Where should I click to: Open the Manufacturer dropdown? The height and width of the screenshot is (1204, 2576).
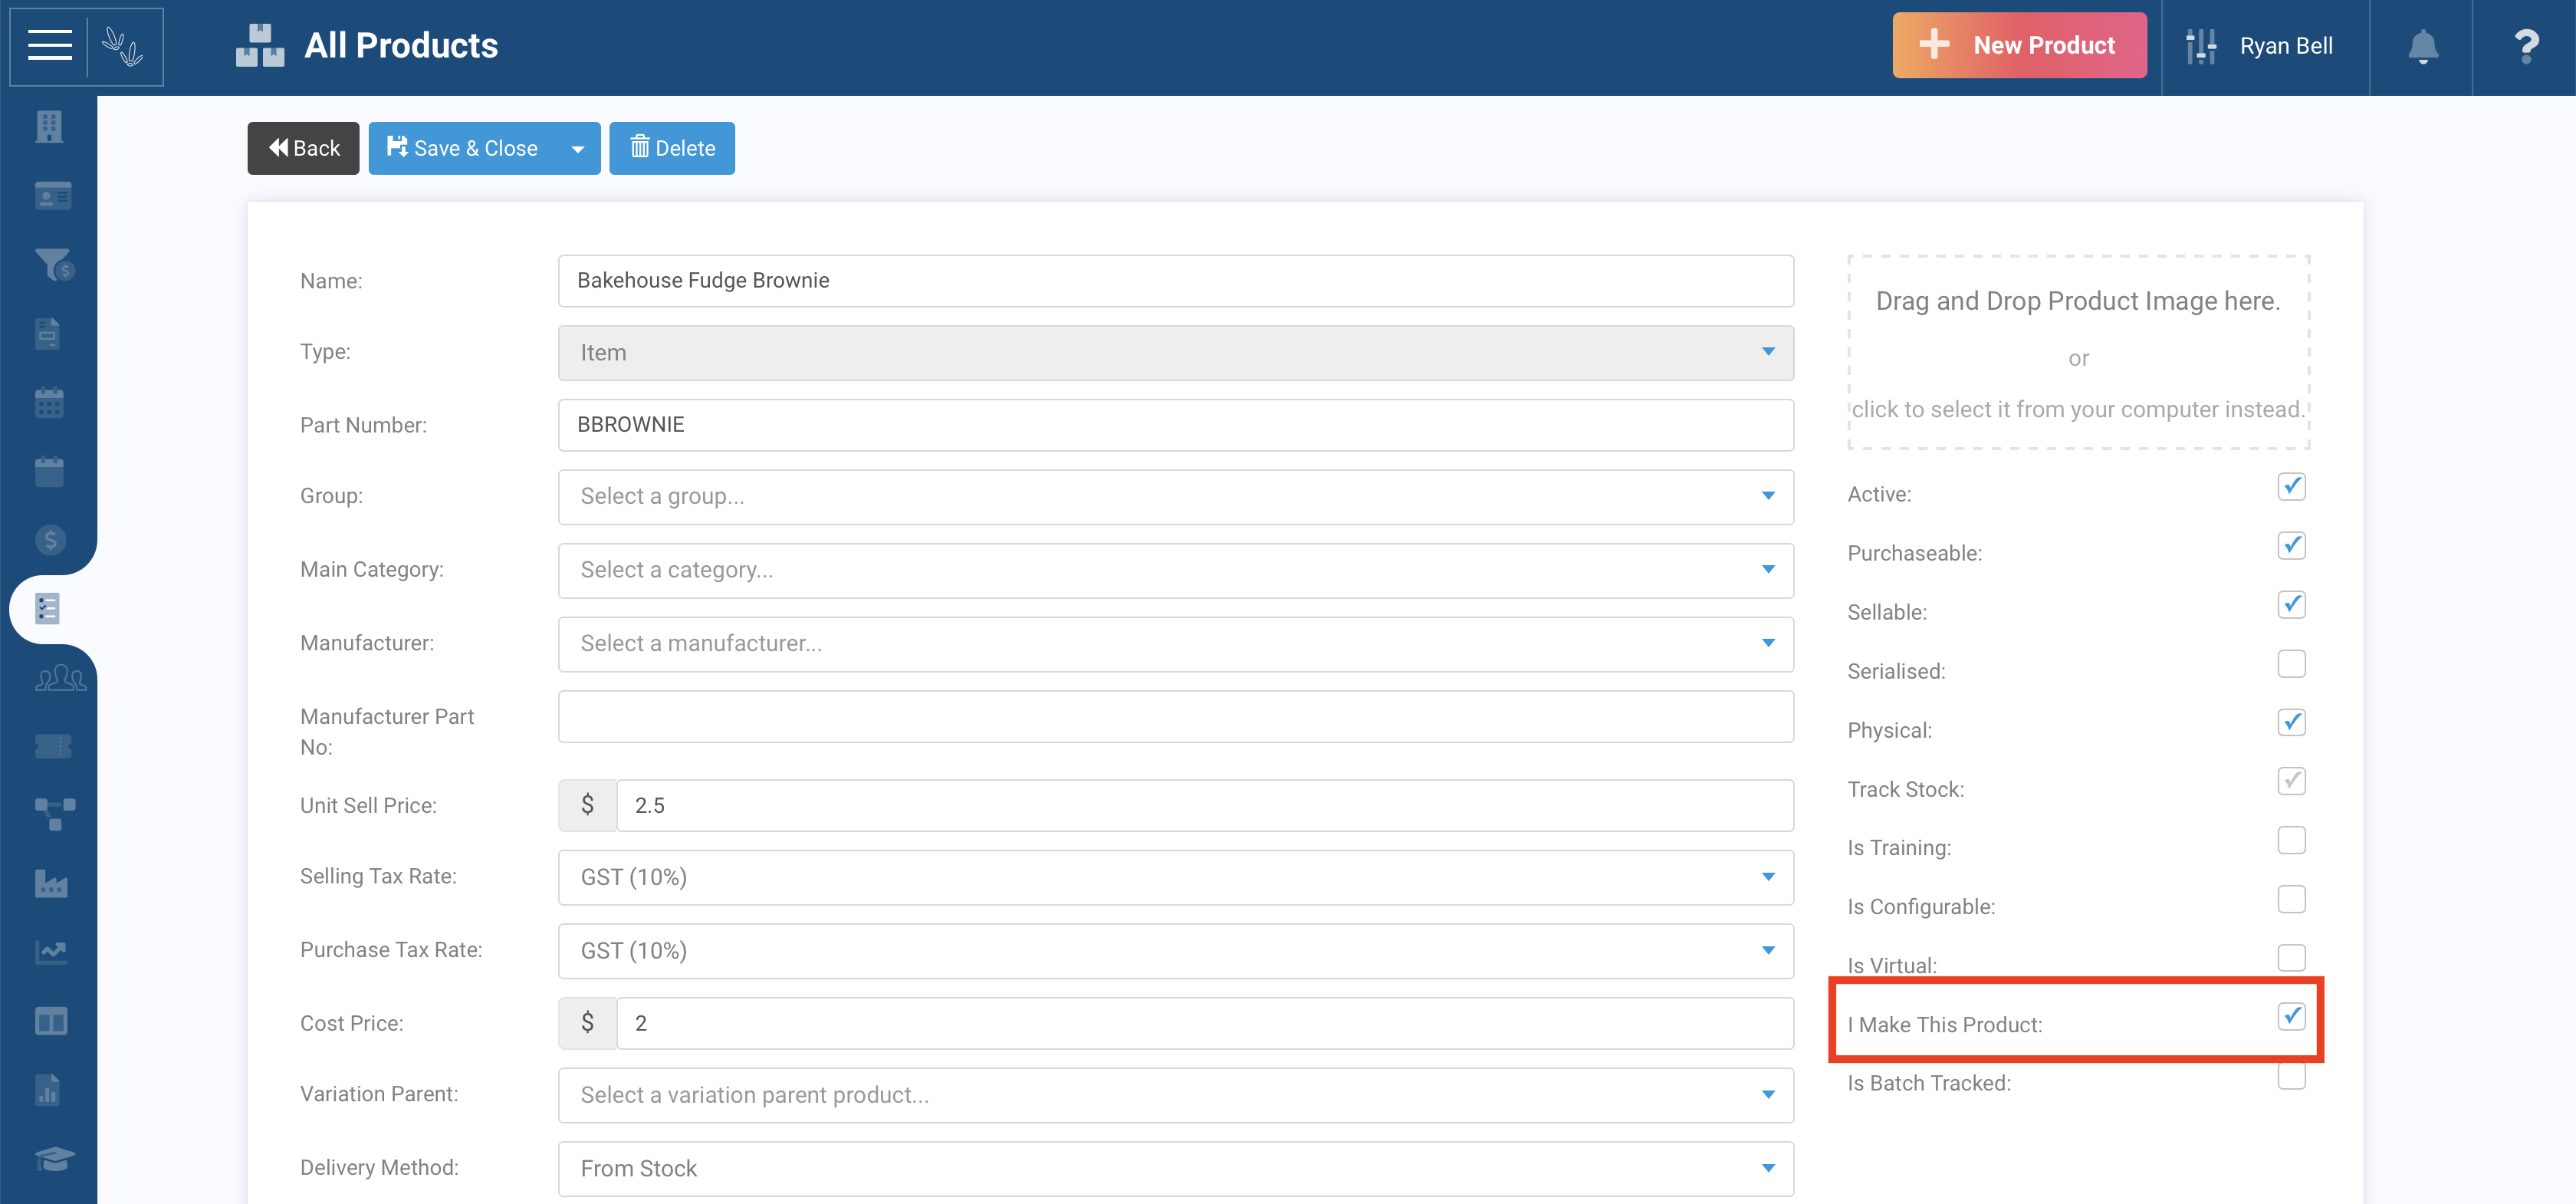coord(1175,644)
